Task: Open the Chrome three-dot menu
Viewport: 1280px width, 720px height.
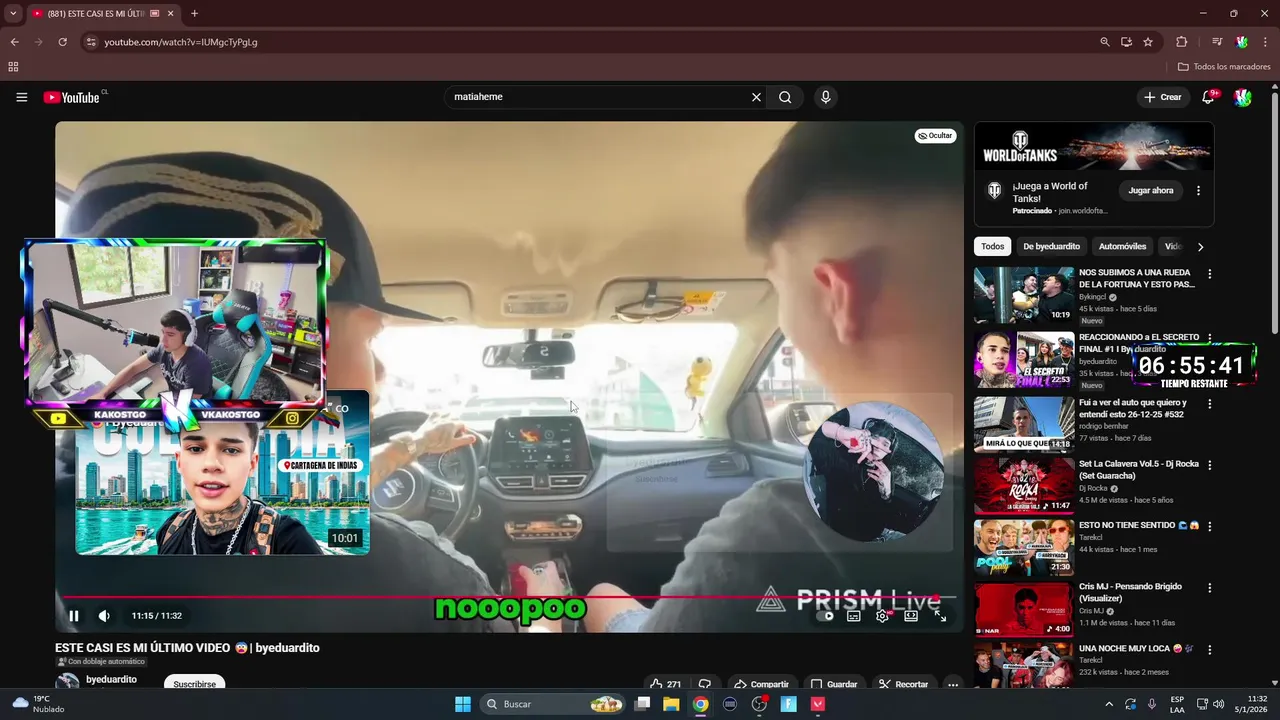Action: pos(1265,42)
